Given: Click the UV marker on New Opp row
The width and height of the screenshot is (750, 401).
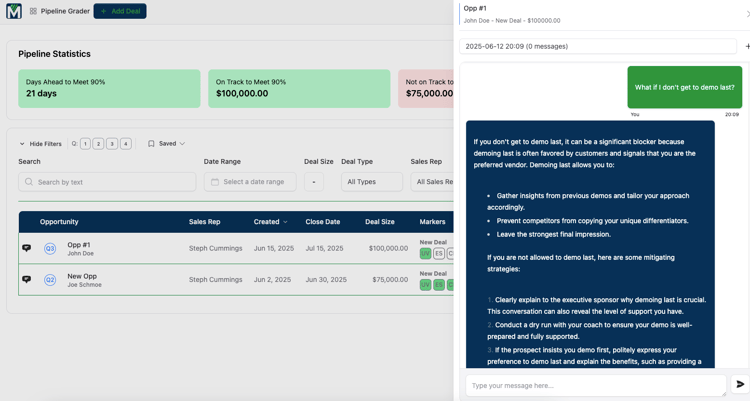Looking at the screenshot, I should coord(425,285).
